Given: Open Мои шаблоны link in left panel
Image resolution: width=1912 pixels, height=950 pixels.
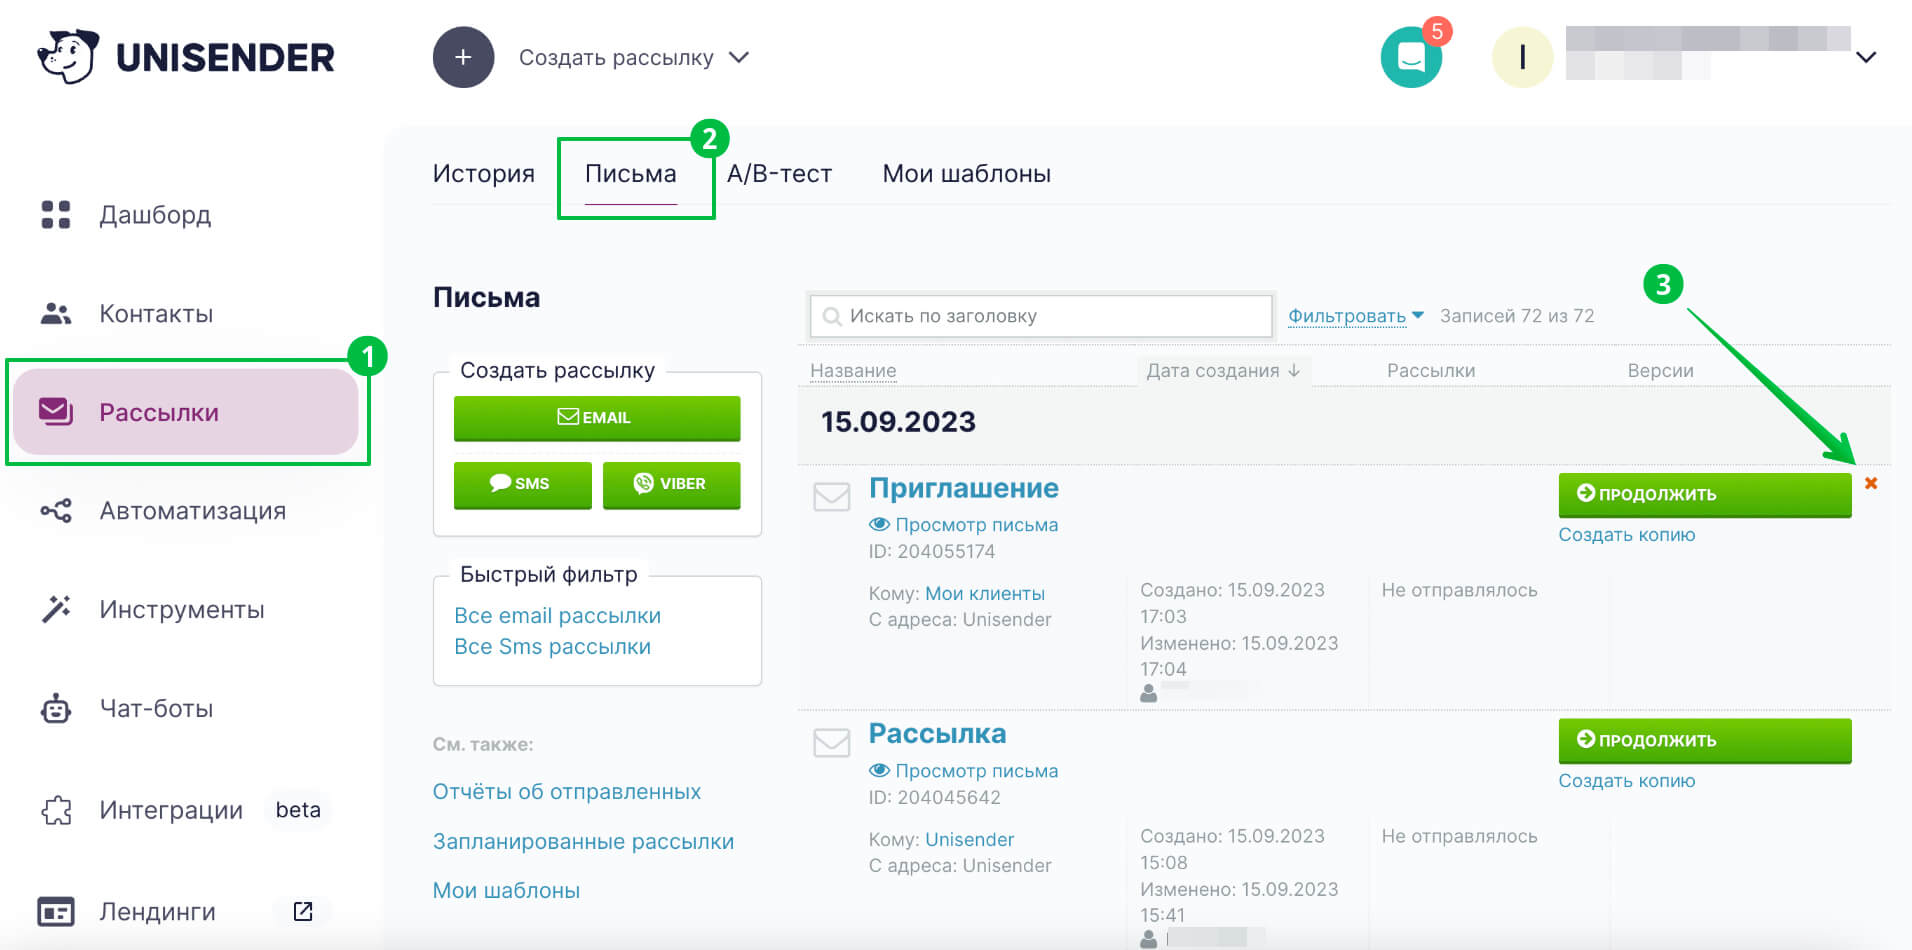Looking at the screenshot, I should tap(506, 890).
